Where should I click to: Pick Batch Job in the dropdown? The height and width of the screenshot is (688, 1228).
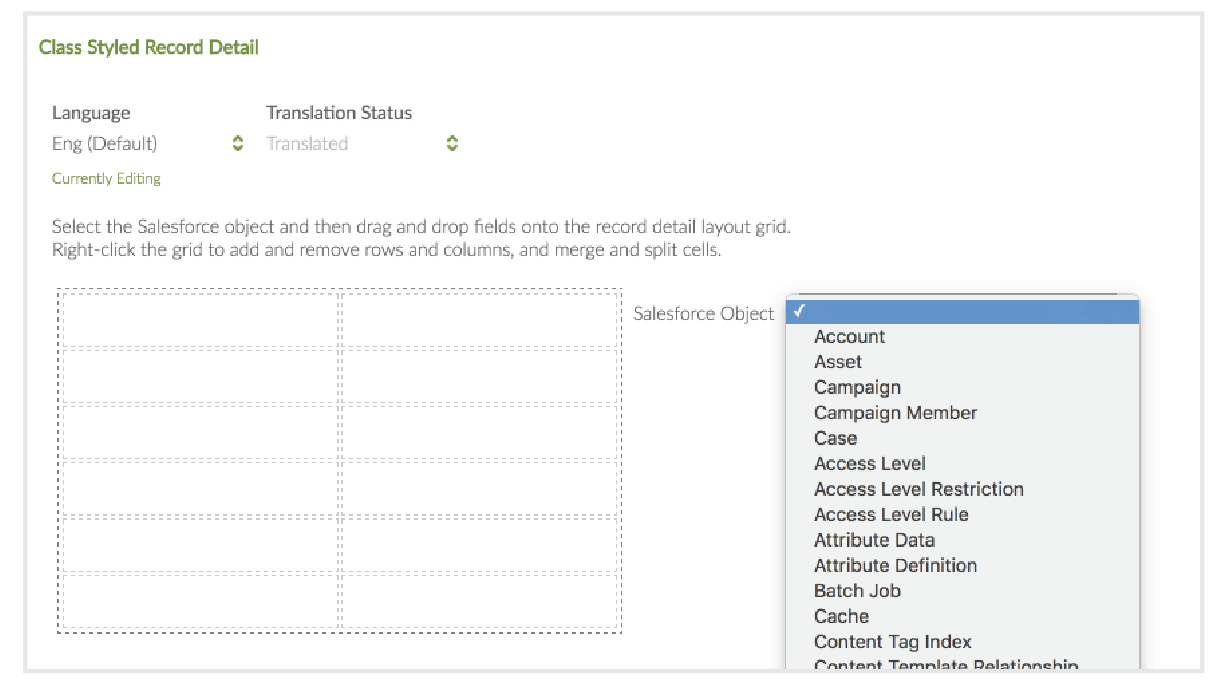pos(857,591)
